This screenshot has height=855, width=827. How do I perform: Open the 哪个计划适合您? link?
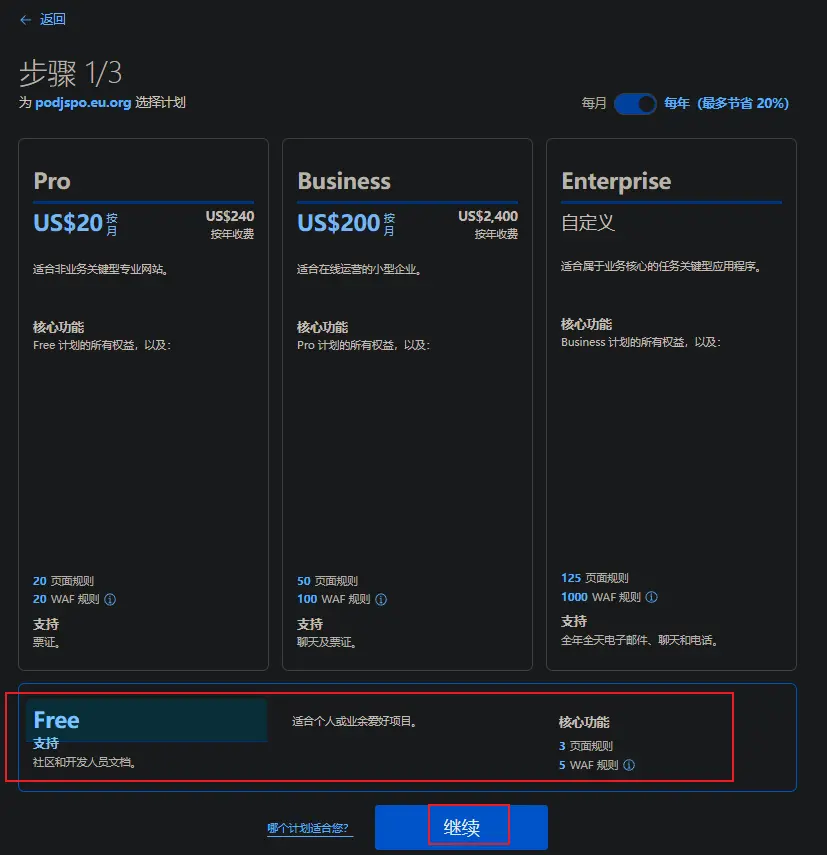308,828
